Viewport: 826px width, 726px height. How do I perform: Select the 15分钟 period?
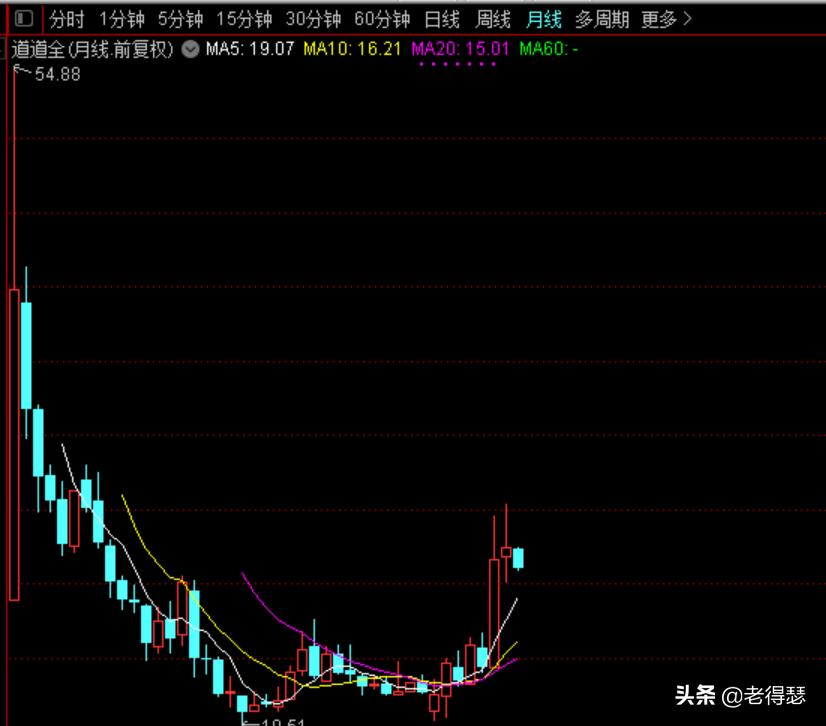tap(243, 17)
